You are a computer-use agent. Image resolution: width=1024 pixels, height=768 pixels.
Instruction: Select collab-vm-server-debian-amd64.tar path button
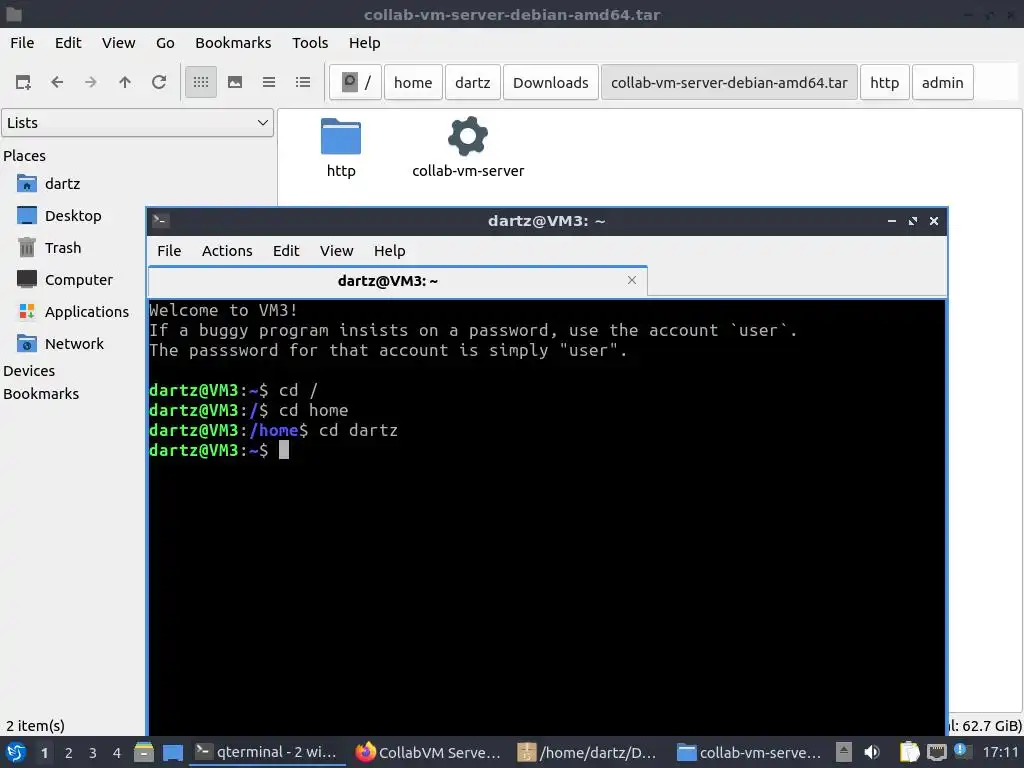click(x=729, y=82)
